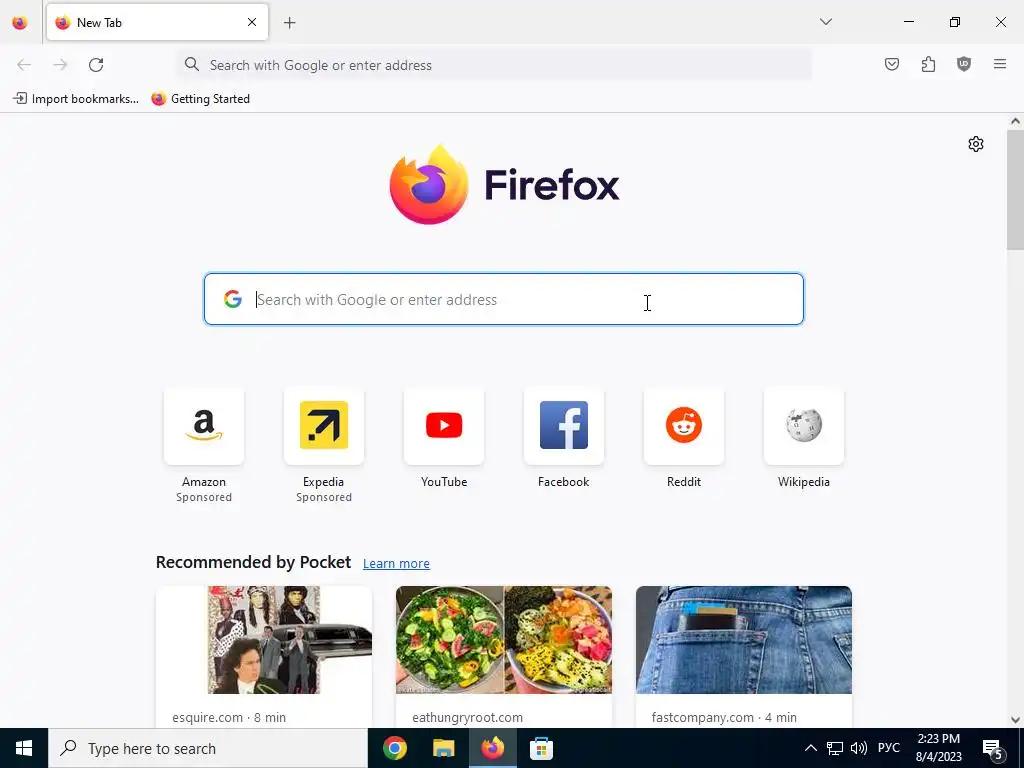Open uBlock Origin shield icon
The height and width of the screenshot is (768, 1024).
pyautogui.click(x=964, y=64)
